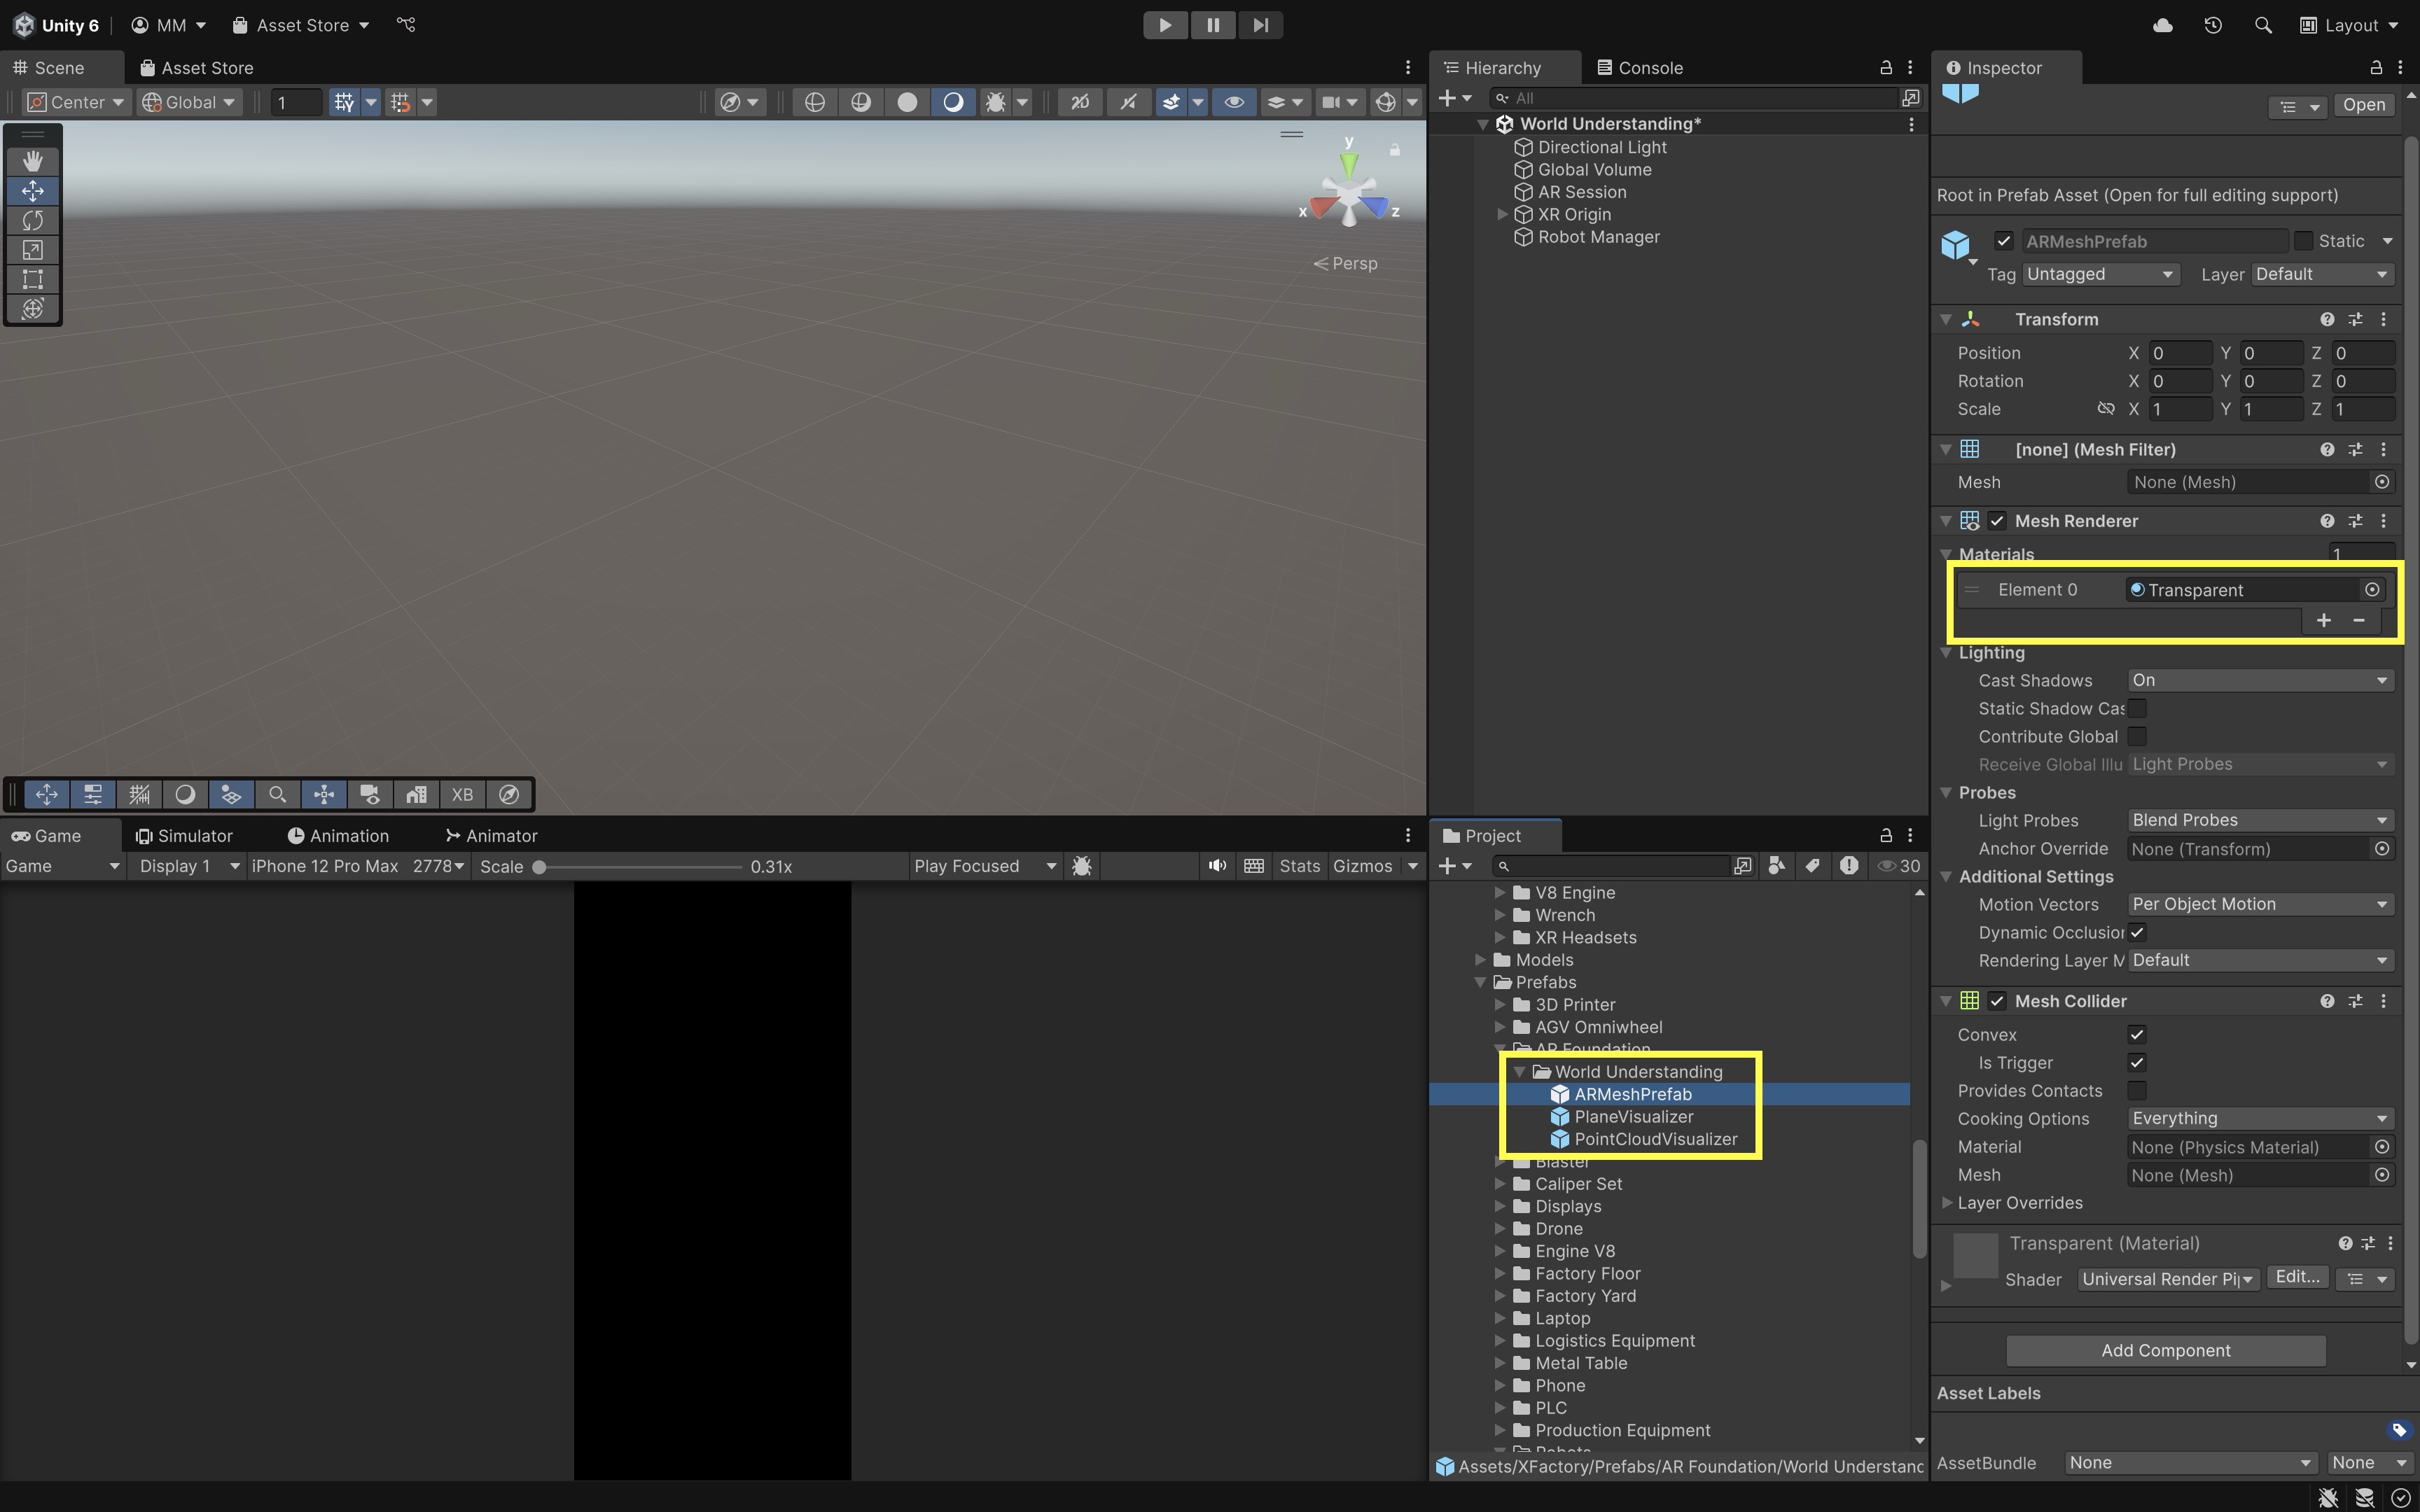Open the undo history icon
The width and height of the screenshot is (2420, 1512).
pyautogui.click(x=2213, y=25)
